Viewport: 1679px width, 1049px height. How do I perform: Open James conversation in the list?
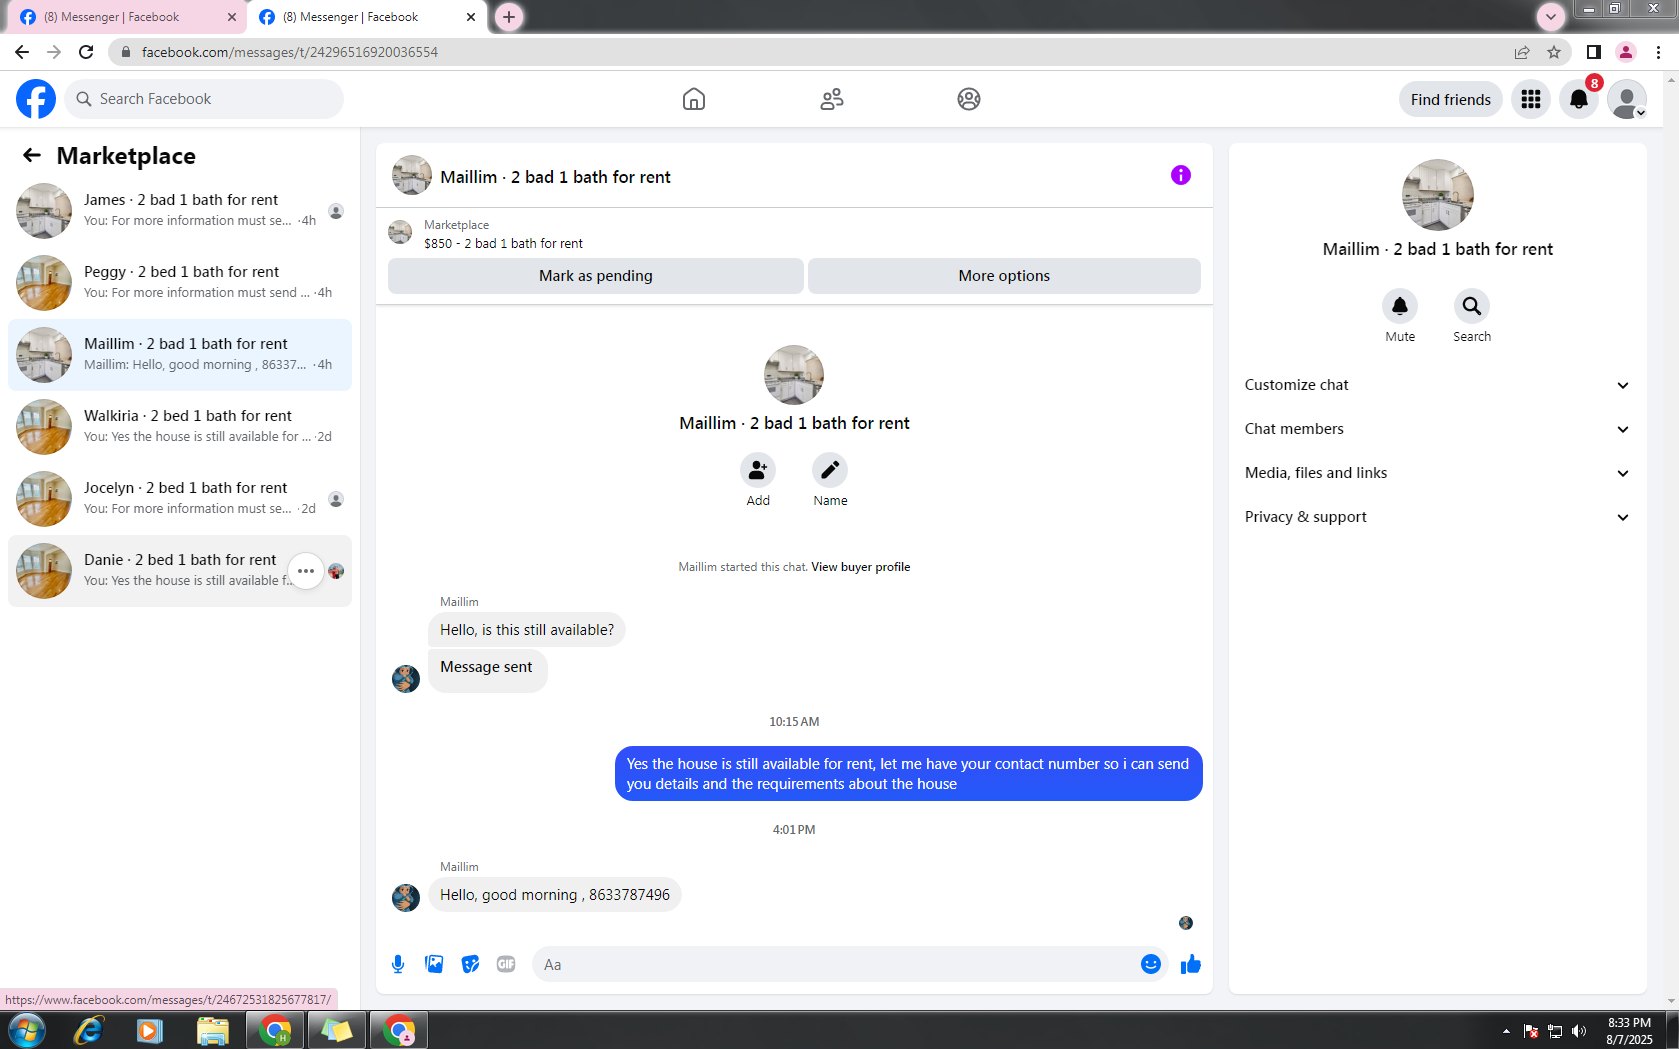[x=180, y=211]
